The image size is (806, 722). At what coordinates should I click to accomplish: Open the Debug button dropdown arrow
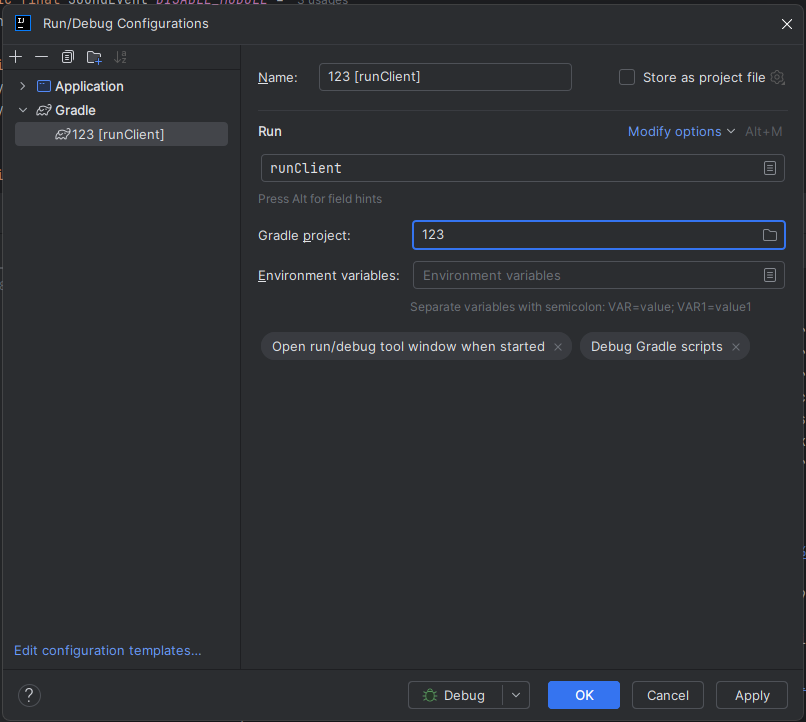coord(516,695)
